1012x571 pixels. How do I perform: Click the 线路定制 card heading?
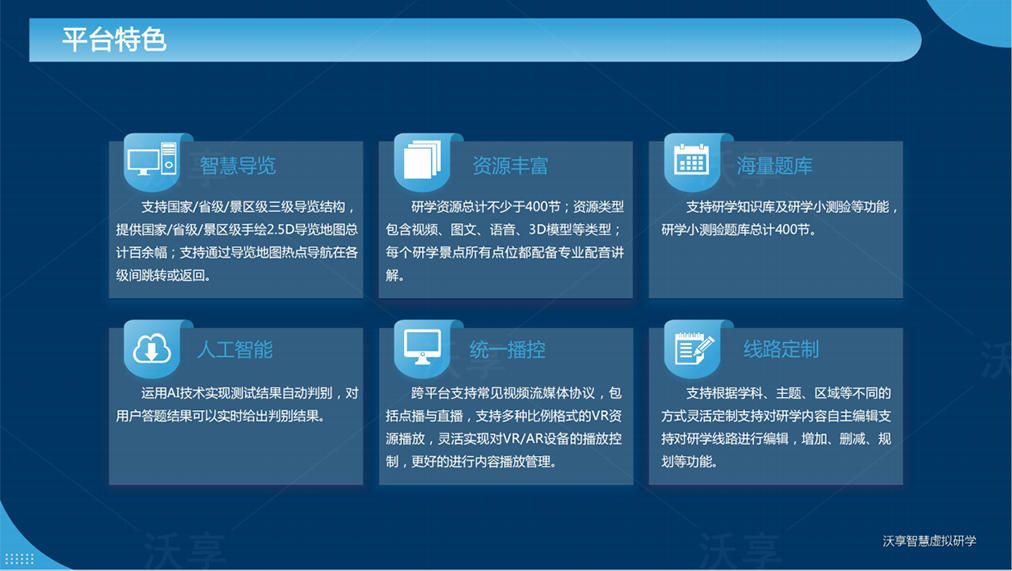781,349
